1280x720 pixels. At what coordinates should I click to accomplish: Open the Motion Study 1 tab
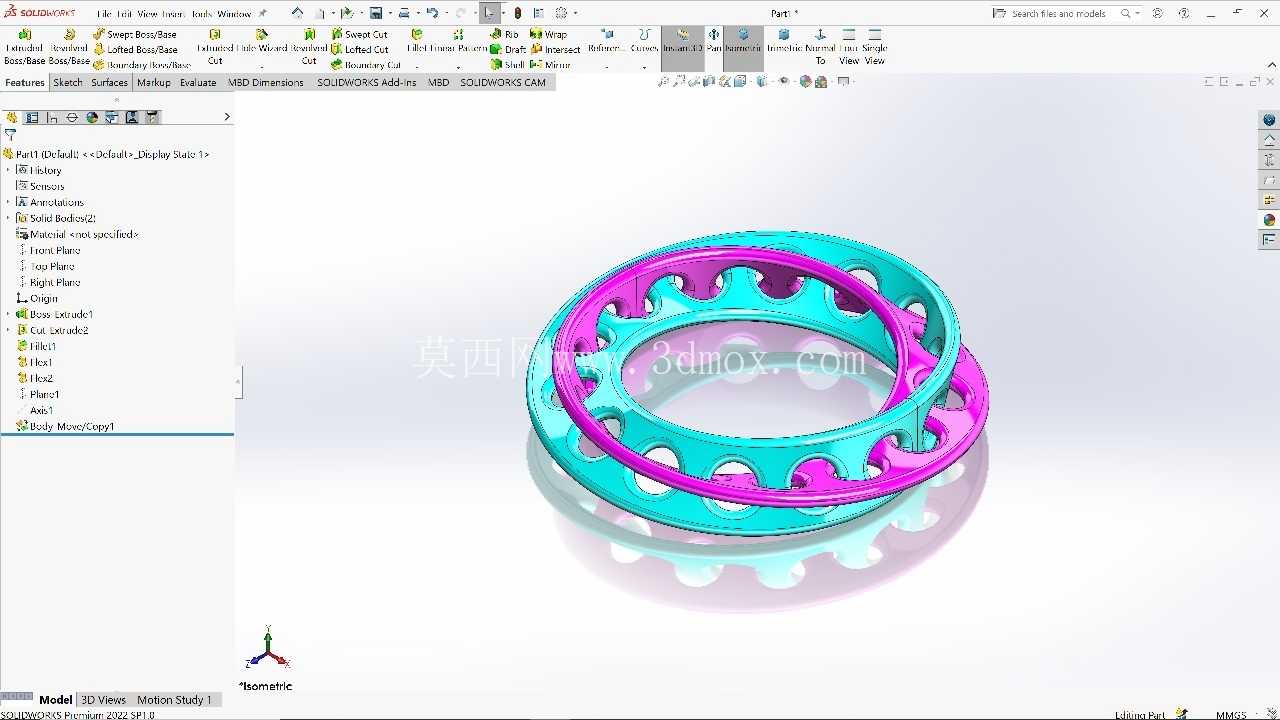coord(174,700)
